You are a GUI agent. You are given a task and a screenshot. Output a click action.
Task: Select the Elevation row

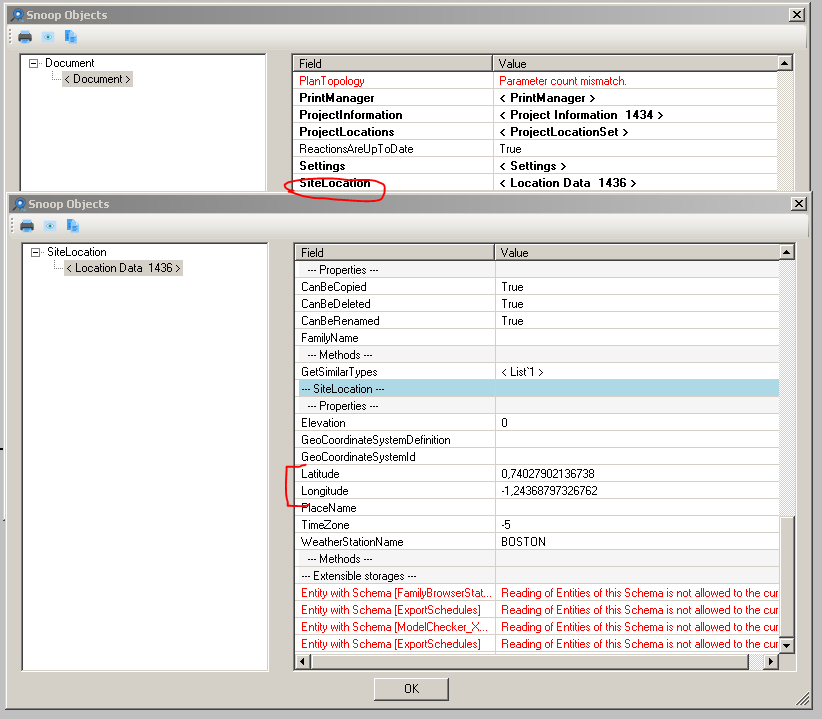pos(537,423)
